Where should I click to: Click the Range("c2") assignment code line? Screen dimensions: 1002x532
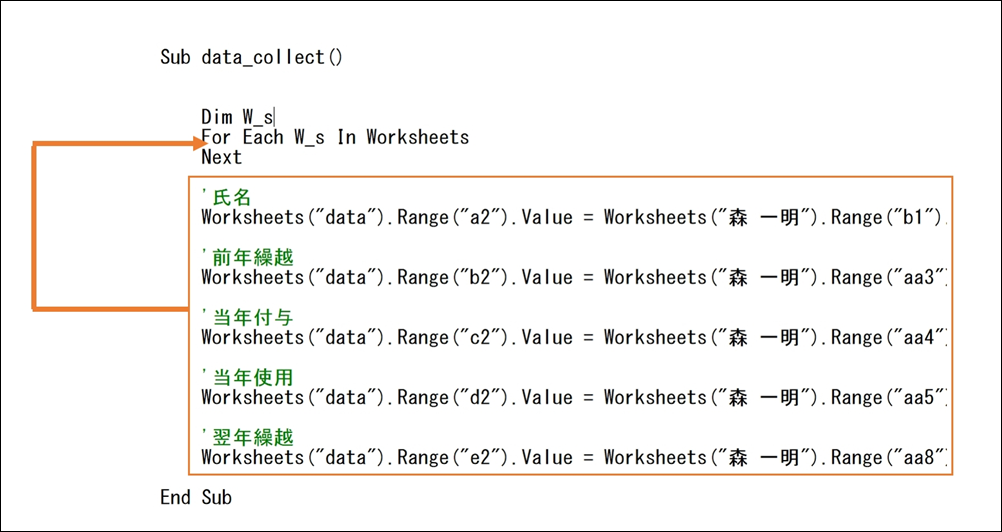[575, 337]
